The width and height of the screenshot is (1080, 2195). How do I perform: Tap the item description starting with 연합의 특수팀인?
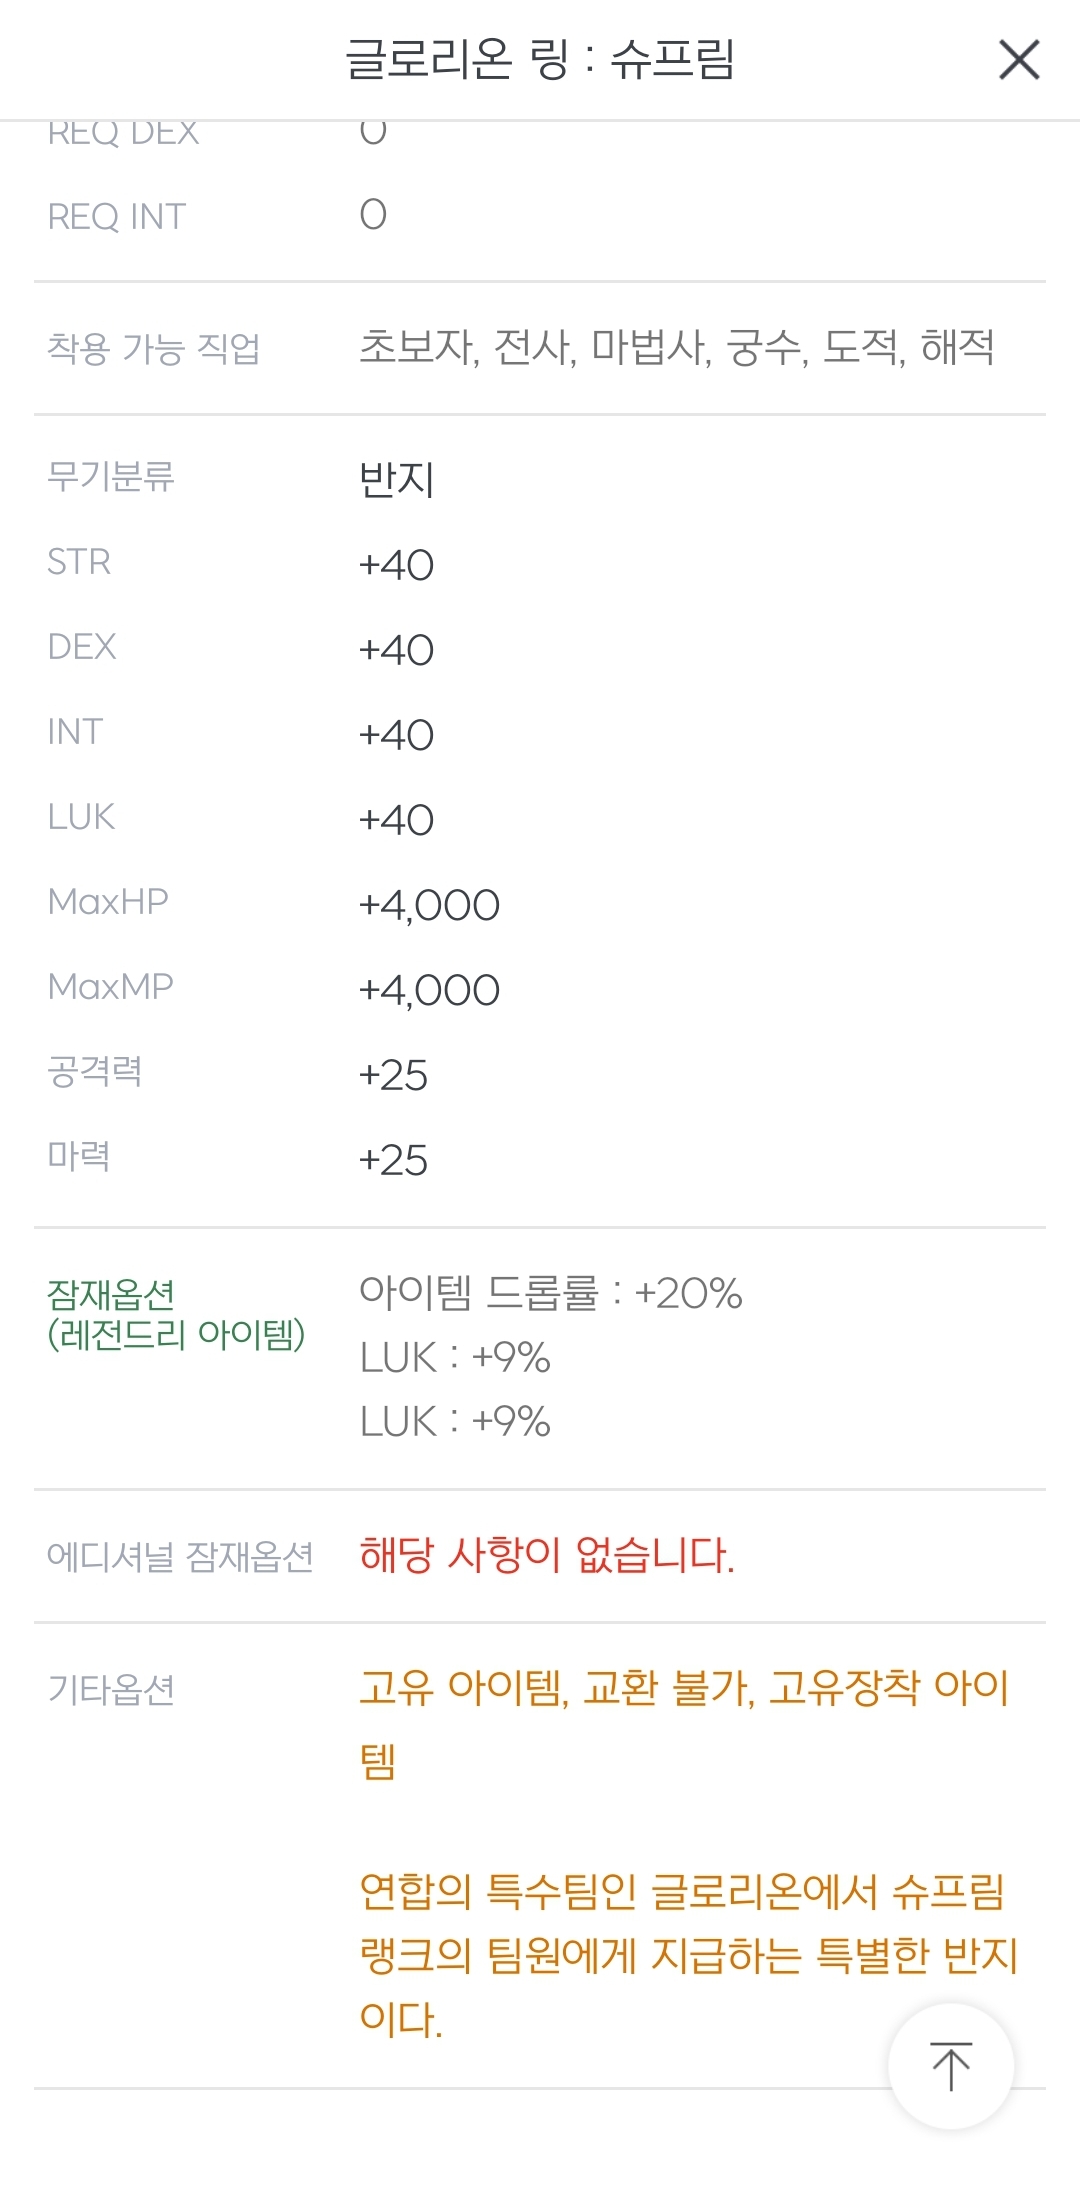688,1955
